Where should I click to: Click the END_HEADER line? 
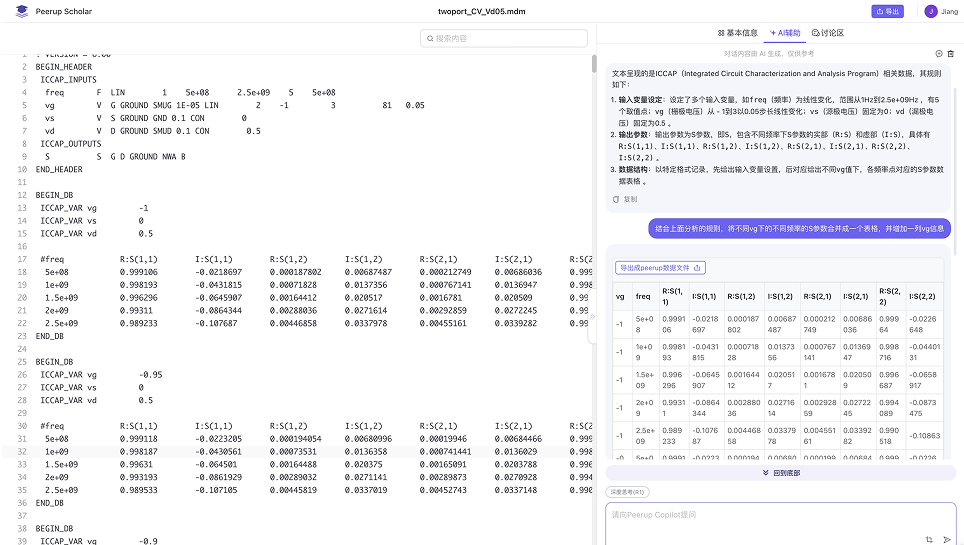(x=59, y=169)
